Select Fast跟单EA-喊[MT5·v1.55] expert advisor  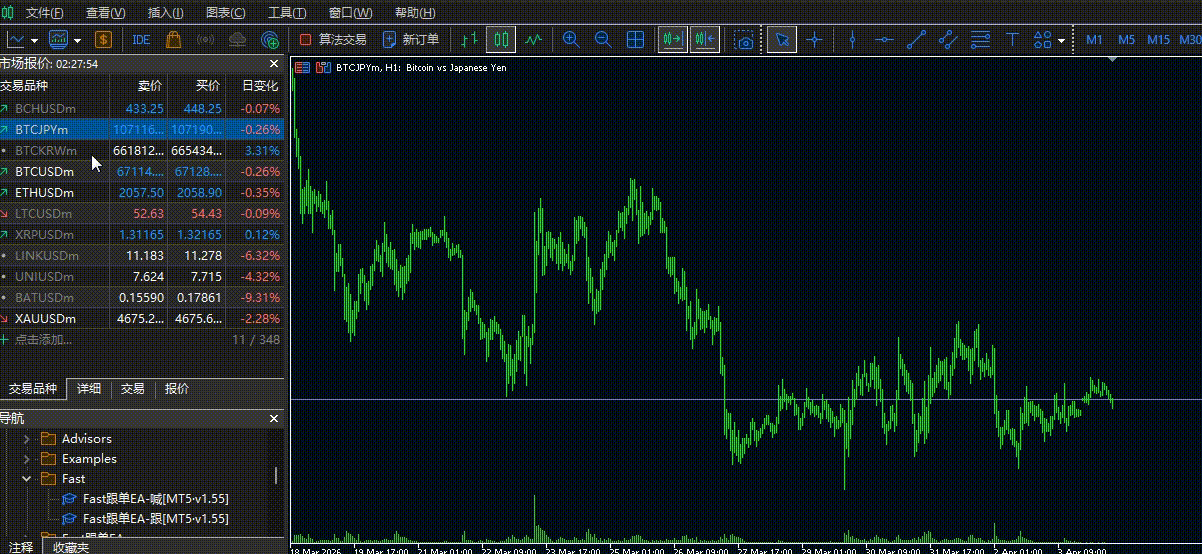(155, 499)
